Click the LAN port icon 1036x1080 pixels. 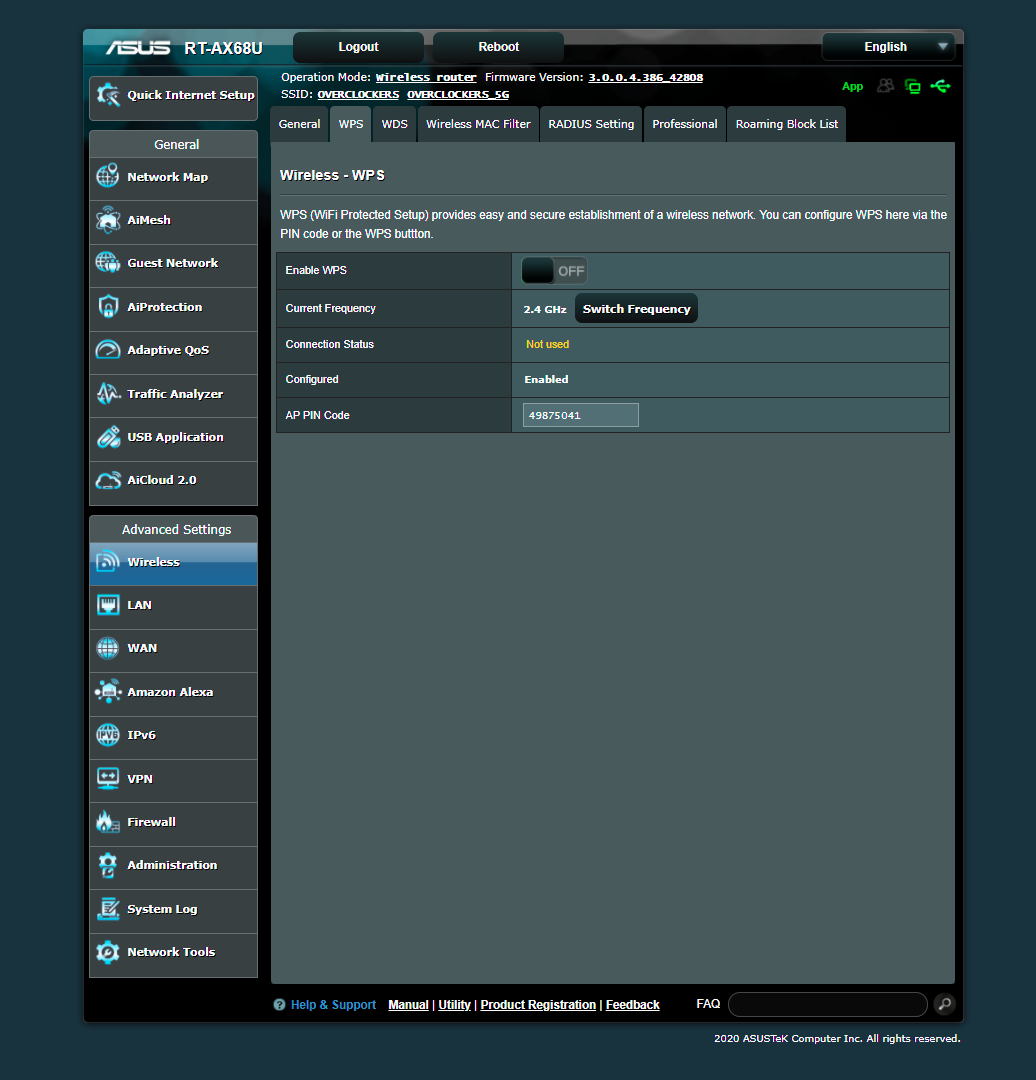107,605
